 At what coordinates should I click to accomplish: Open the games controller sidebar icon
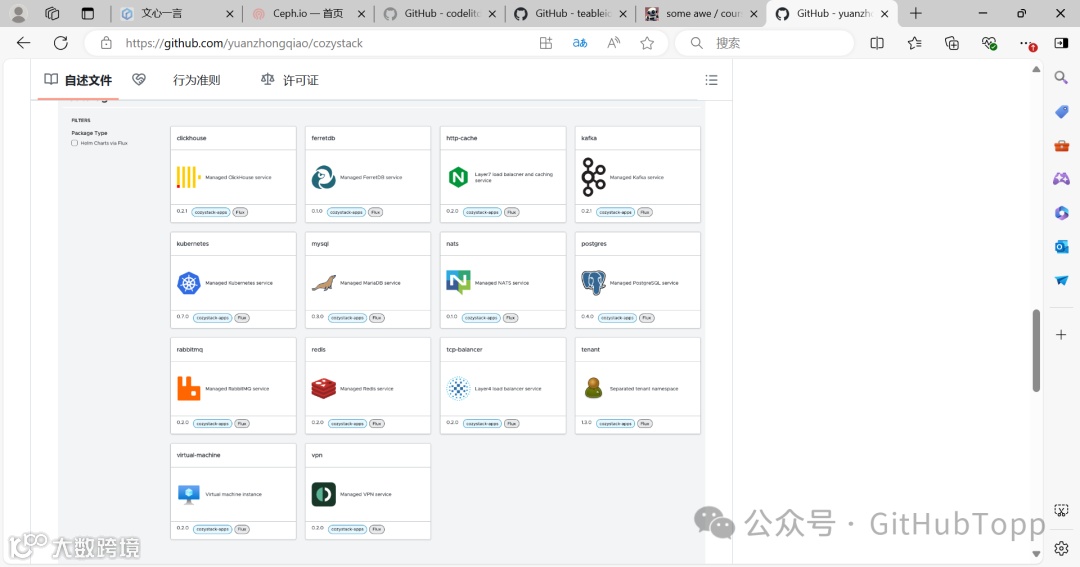pos(1061,178)
